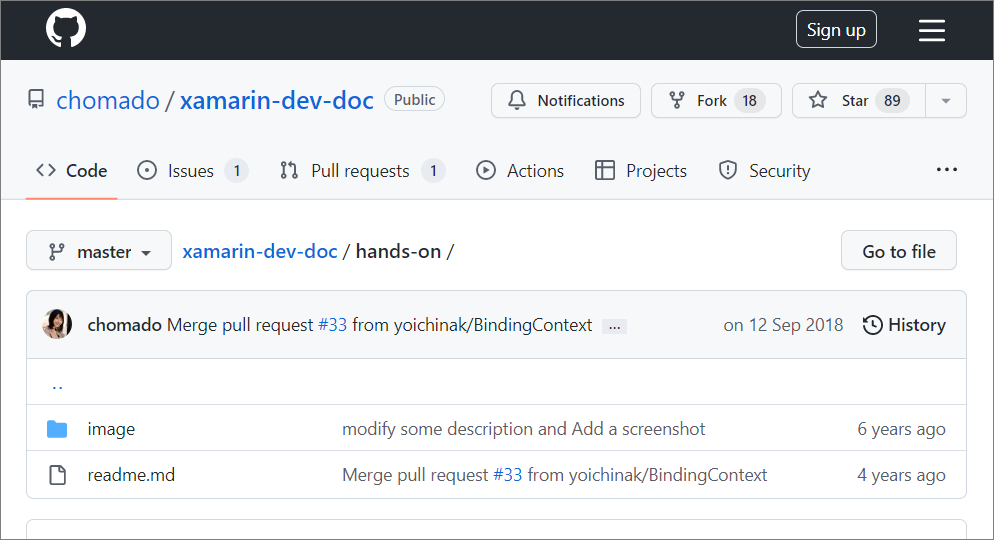Navigate to parent directory via double-dot link
The height and width of the screenshot is (540, 994).
click(x=57, y=384)
